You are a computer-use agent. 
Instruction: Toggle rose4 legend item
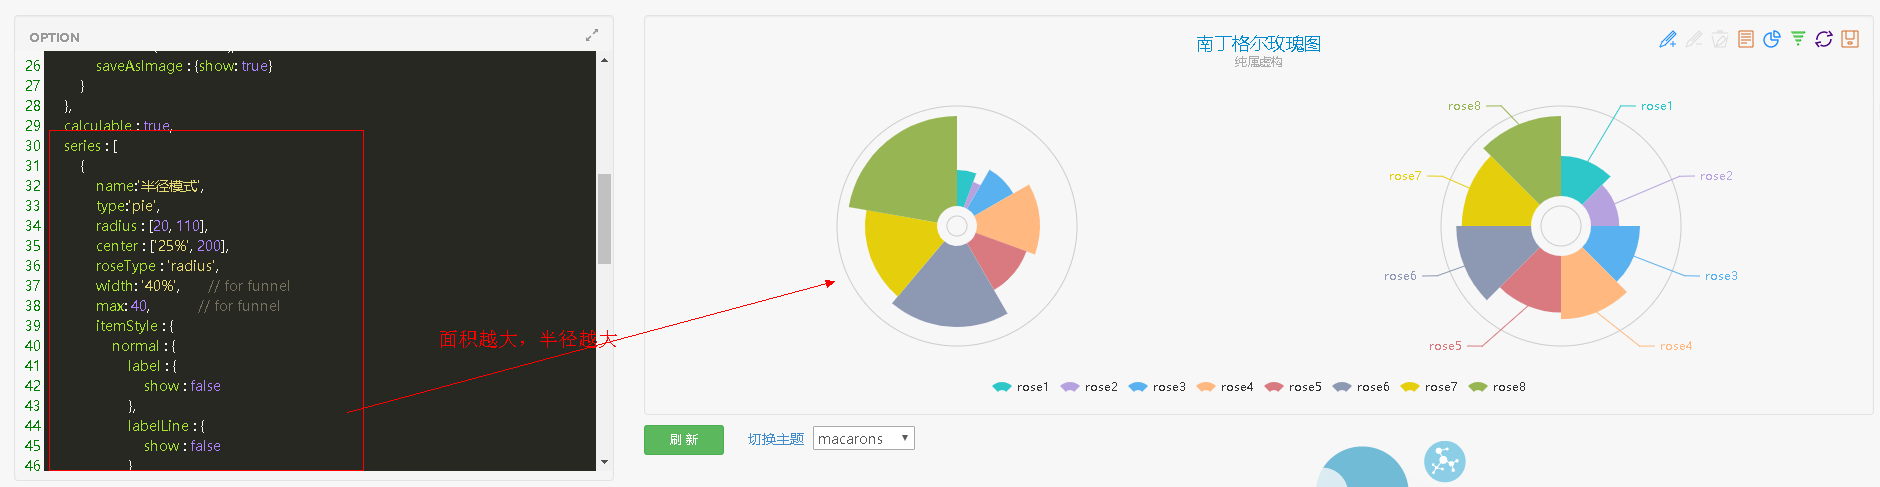tap(1224, 387)
